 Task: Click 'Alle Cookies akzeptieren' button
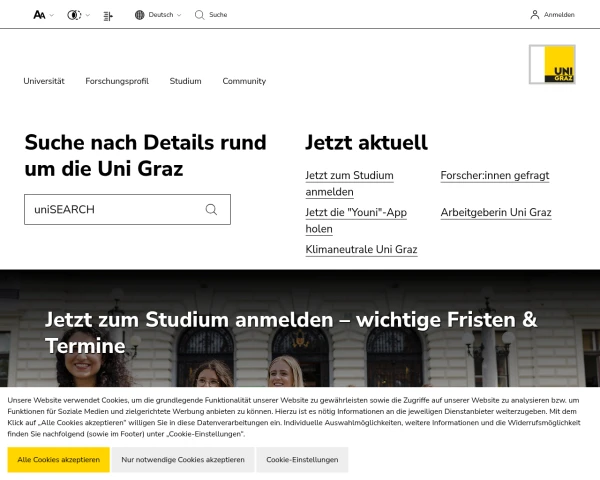(59, 460)
